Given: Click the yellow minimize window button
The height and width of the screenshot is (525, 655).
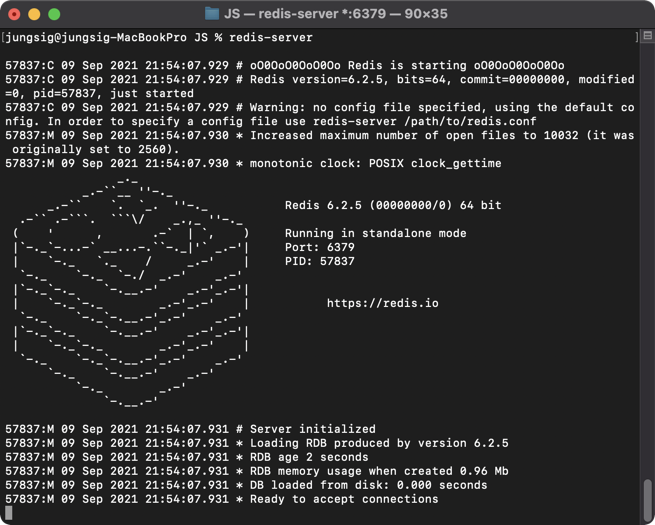Looking at the screenshot, I should (34, 14).
